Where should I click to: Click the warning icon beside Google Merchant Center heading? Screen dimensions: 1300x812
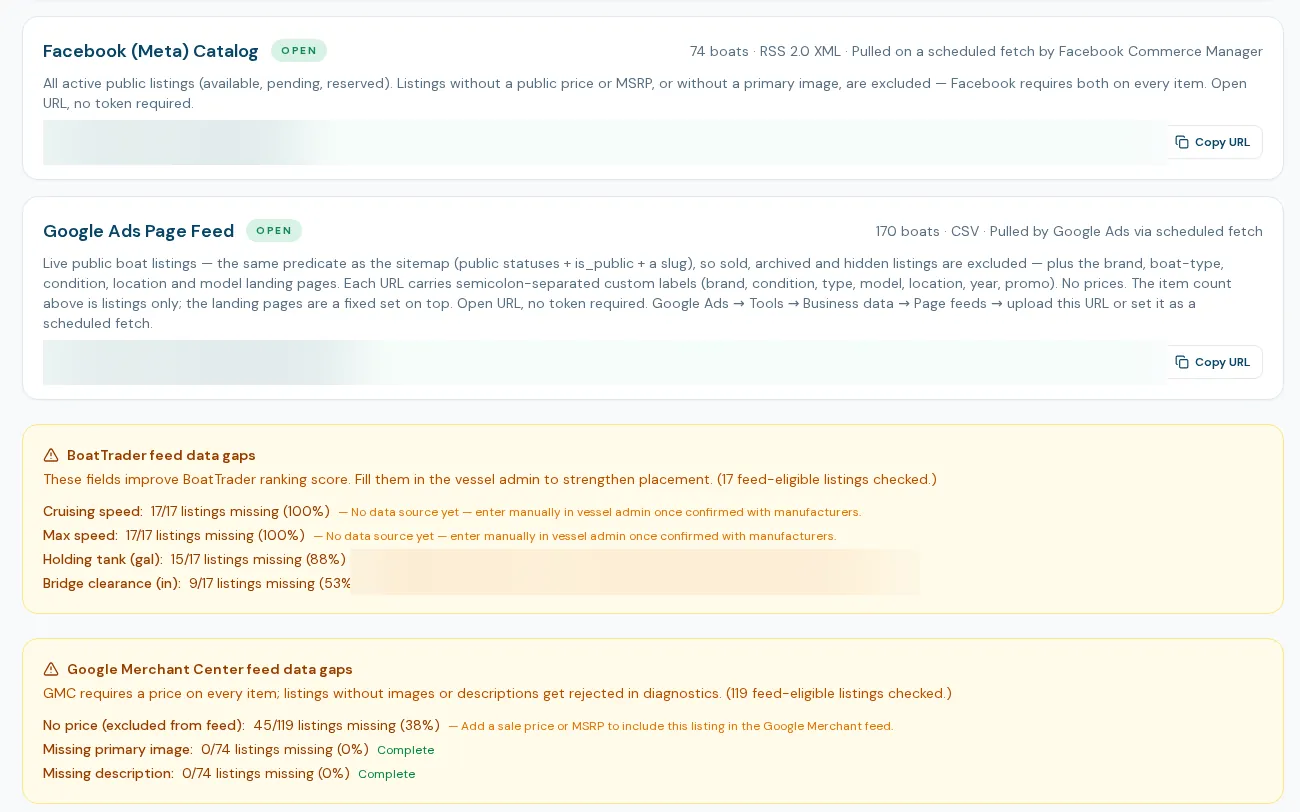[x=51, y=669]
